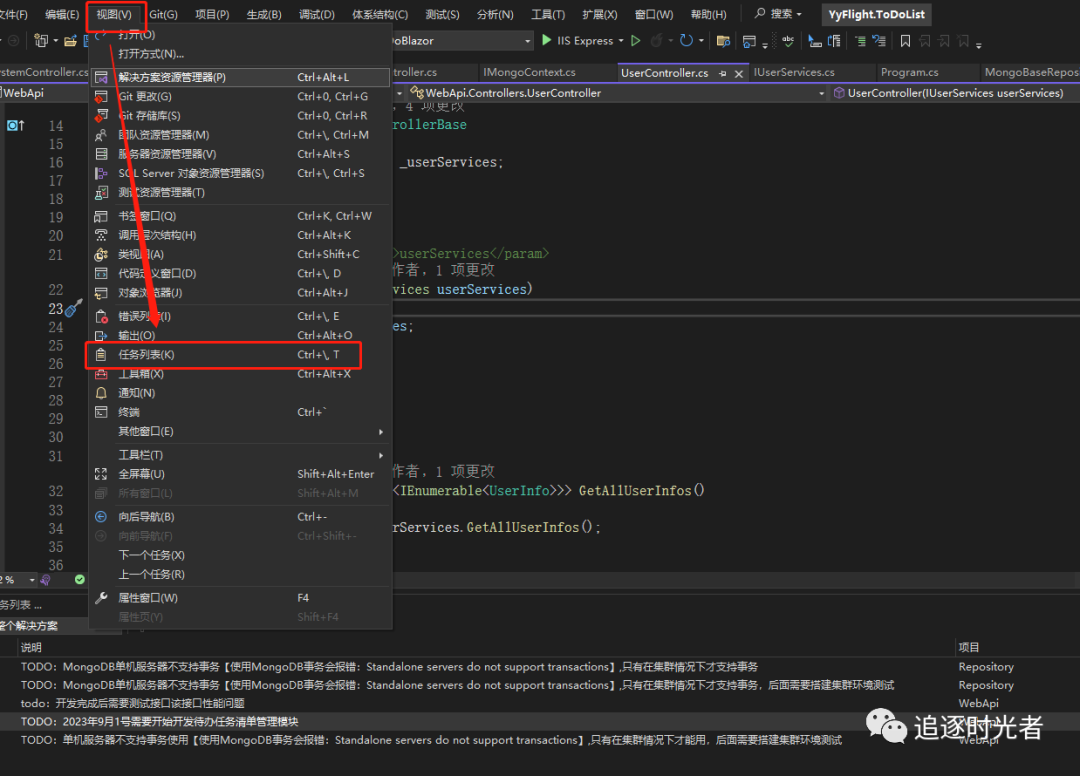Click the outlined Start Without Debugging play icon
The width and height of the screenshot is (1080, 776).
(x=636, y=41)
